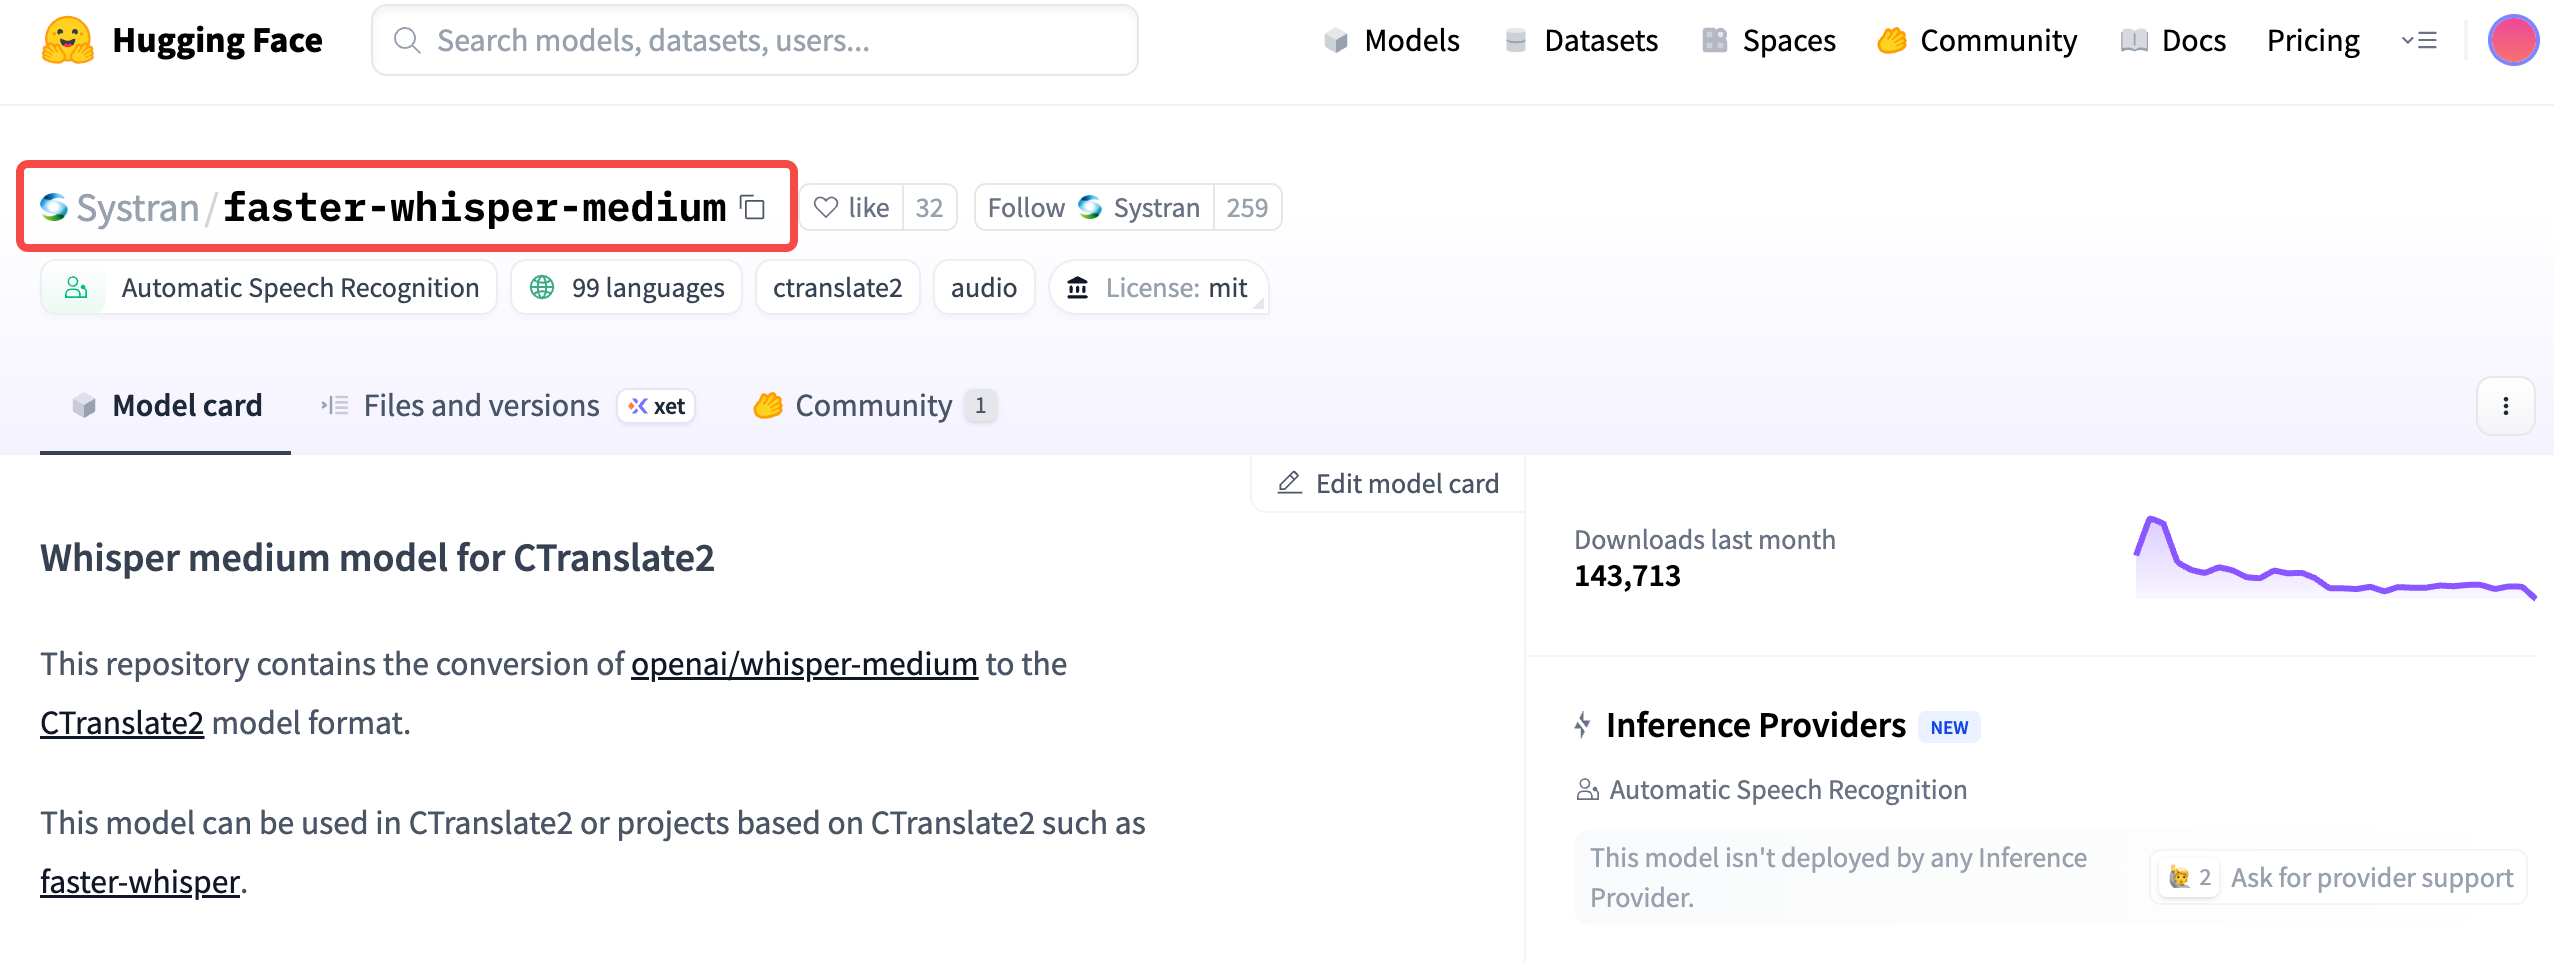Open the 99 languages tag
2554x962 pixels.
pyautogui.click(x=627, y=288)
